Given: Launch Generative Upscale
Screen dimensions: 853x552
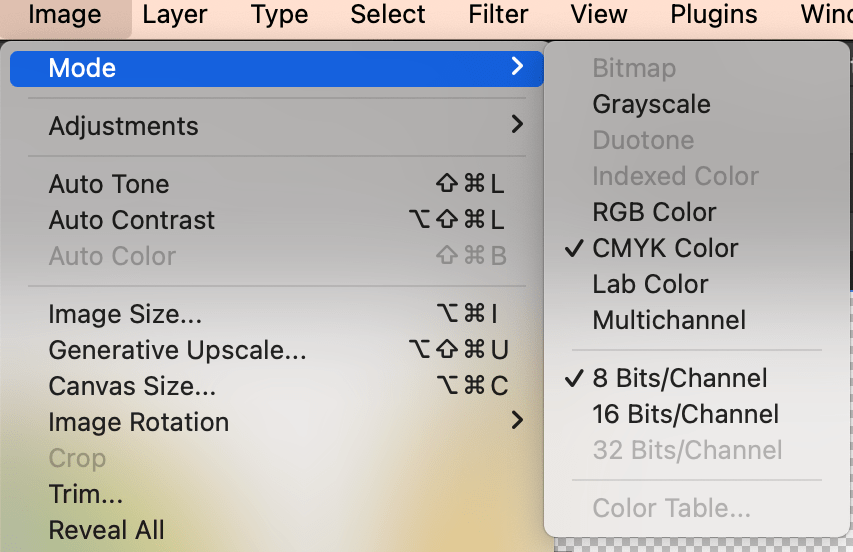Looking at the screenshot, I should [x=177, y=350].
